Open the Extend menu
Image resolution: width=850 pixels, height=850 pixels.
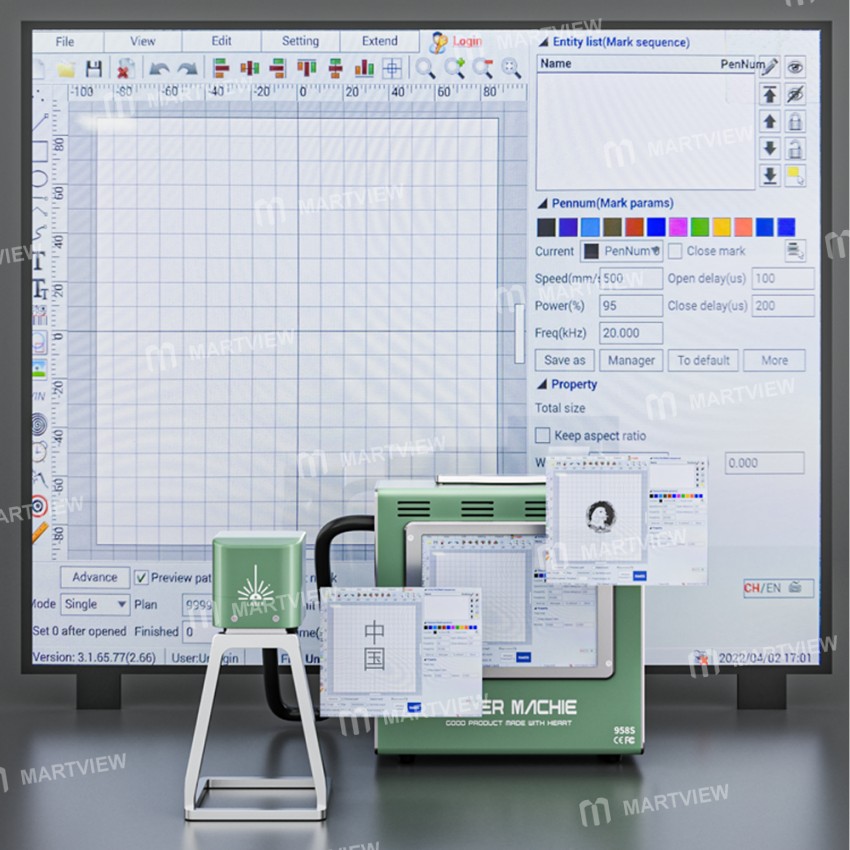point(379,41)
